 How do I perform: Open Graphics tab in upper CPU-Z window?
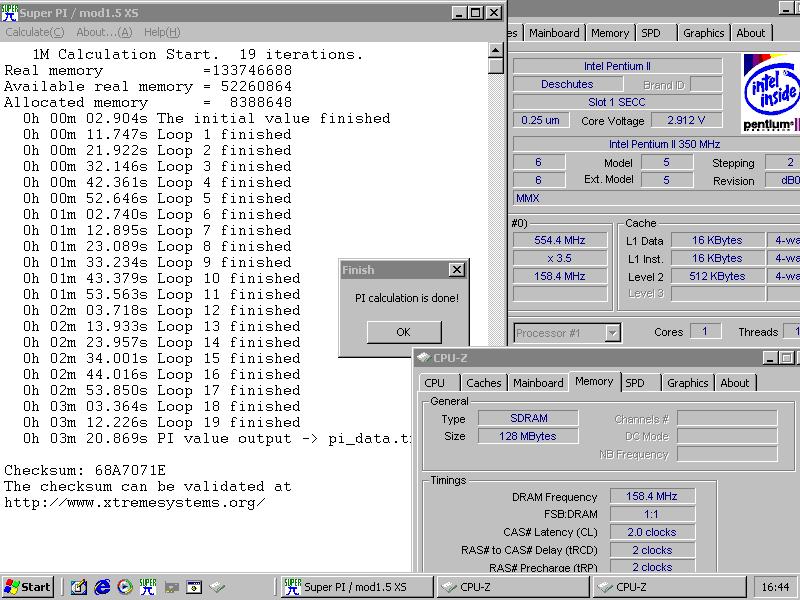[704, 33]
